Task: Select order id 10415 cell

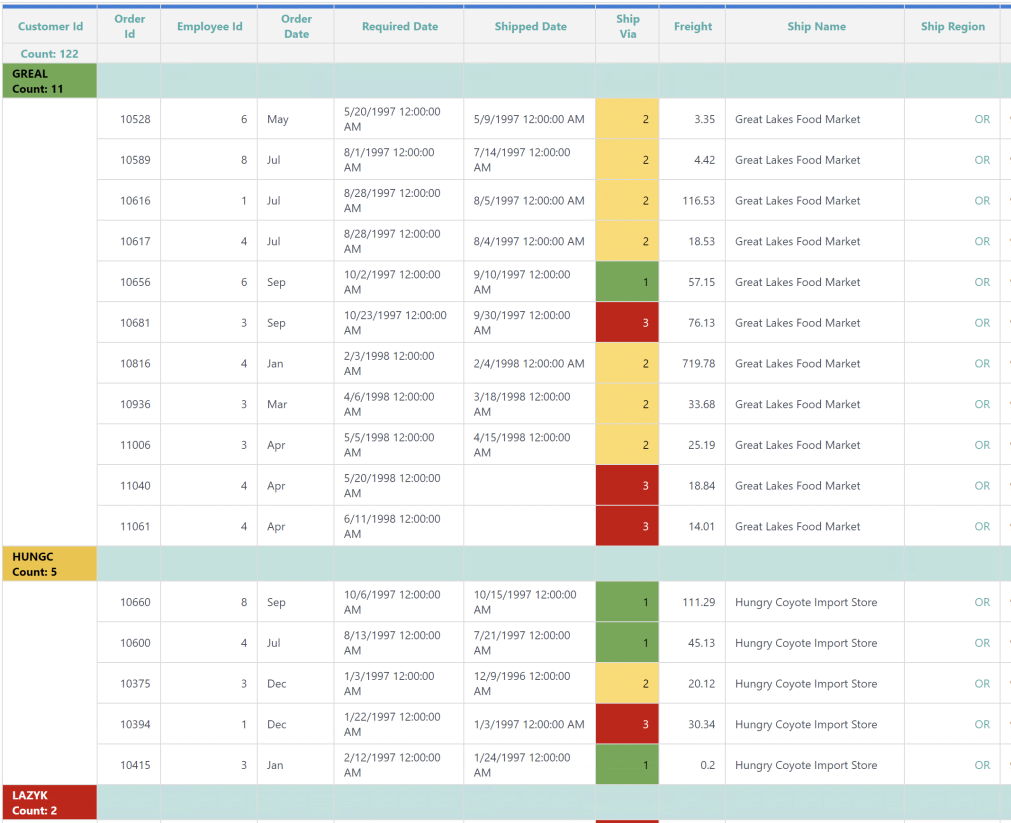Action: click(129, 764)
